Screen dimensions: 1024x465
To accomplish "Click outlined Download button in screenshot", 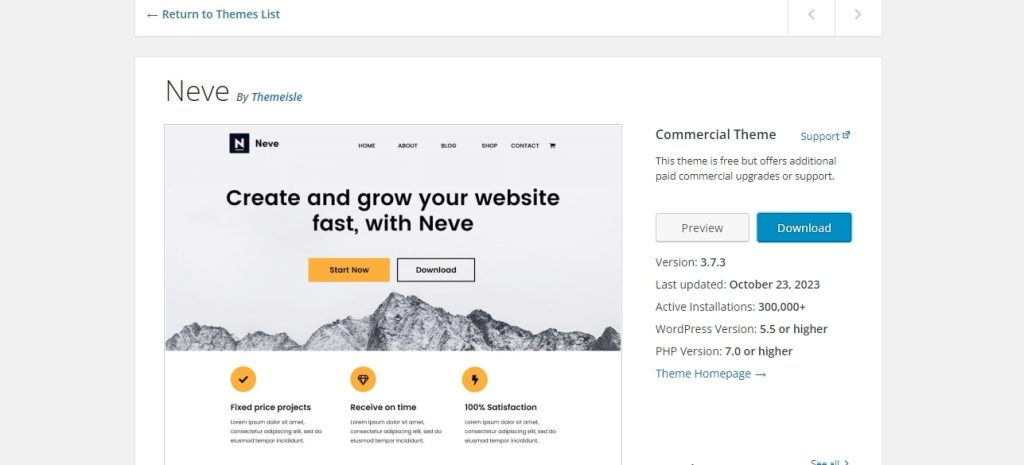I will 436,270.
